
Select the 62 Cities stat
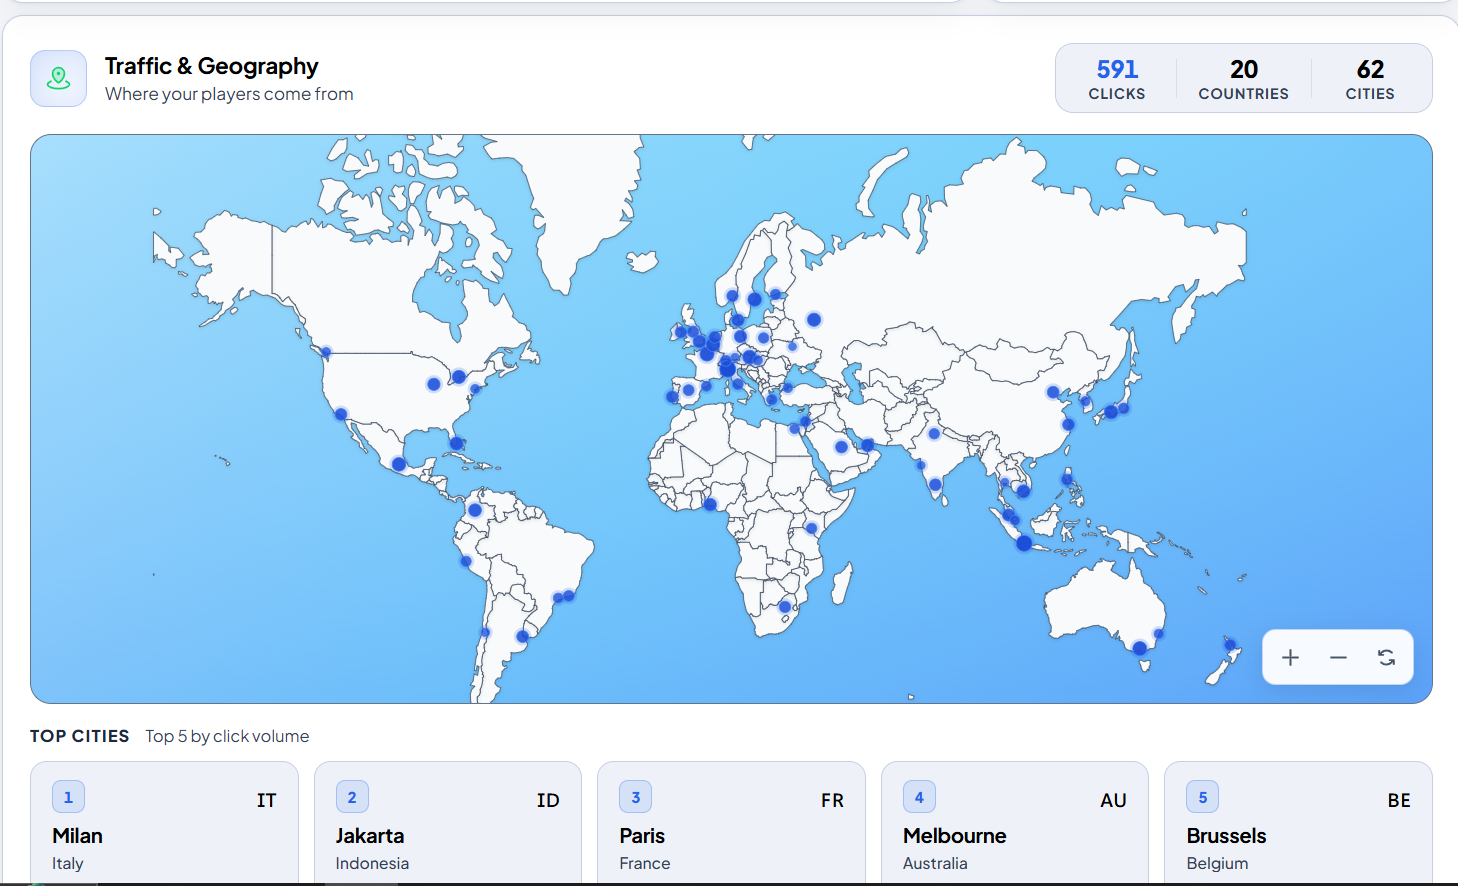tap(1369, 79)
